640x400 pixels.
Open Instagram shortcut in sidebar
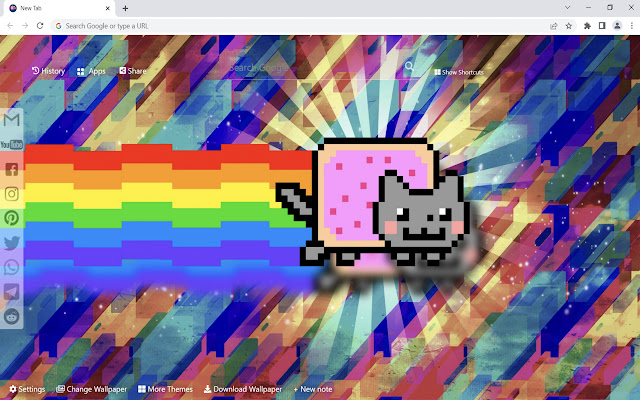11,194
